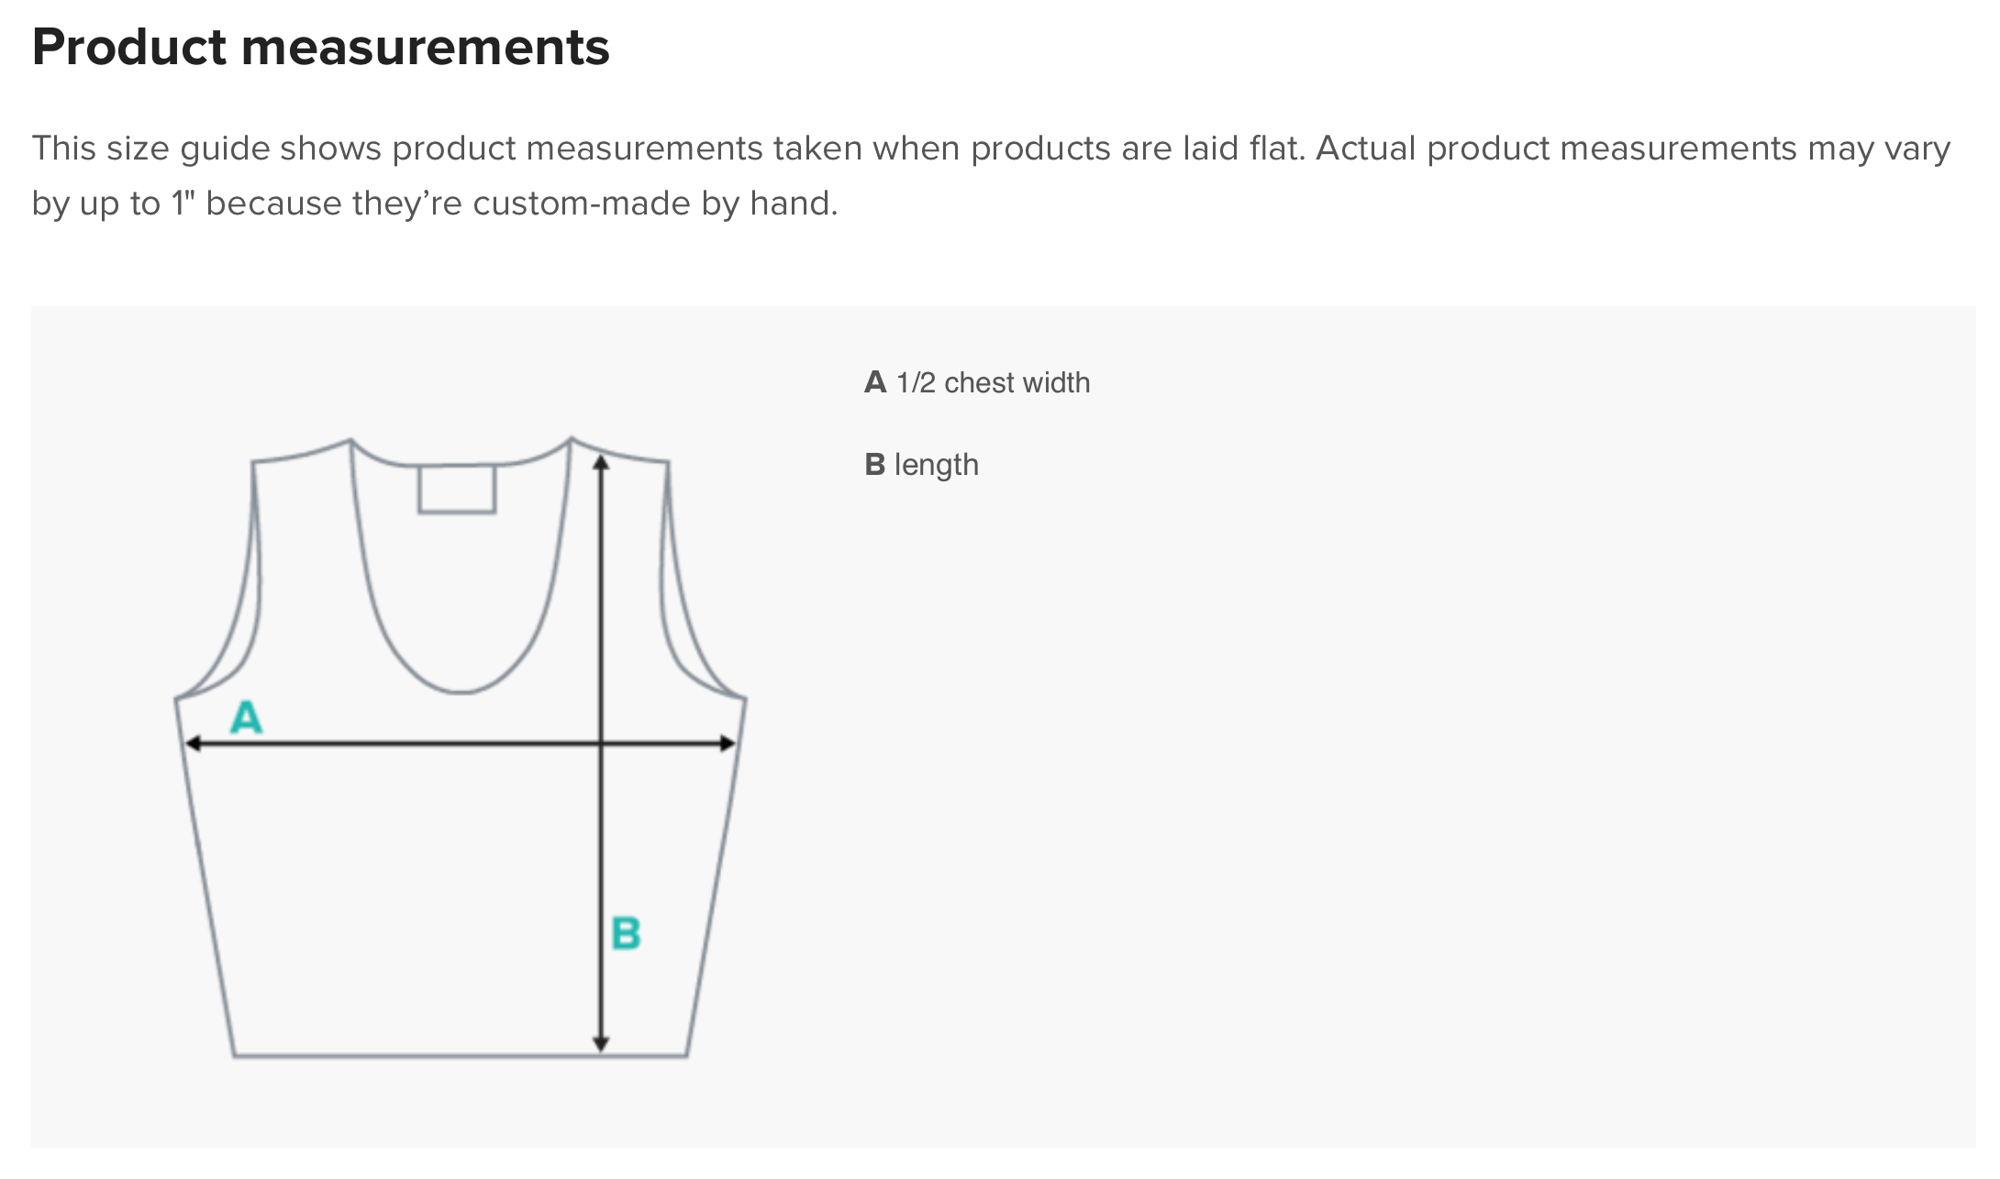The height and width of the screenshot is (1179, 2000).
Task: Click the bold B in the legend
Action: [875, 464]
